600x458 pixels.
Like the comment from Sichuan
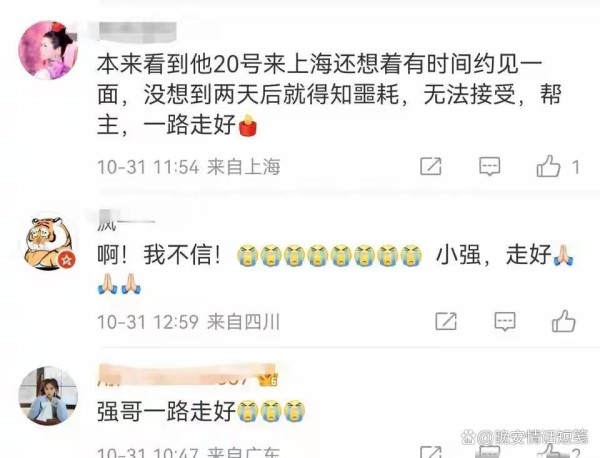pos(564,321)
